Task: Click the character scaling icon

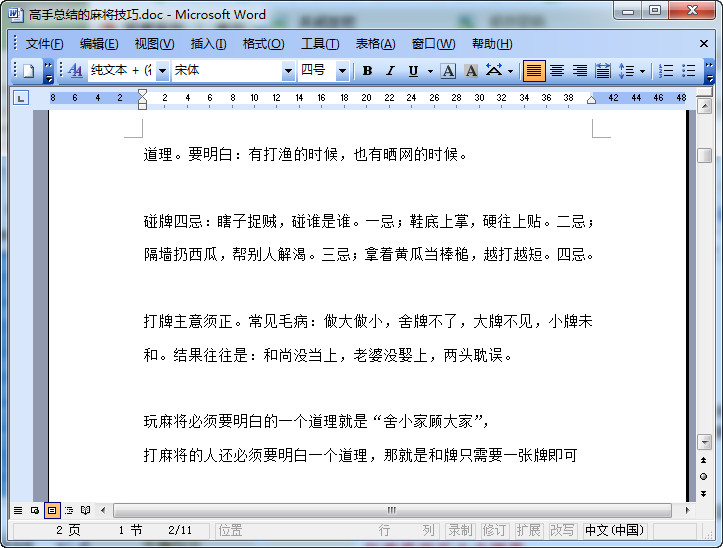Action: pos(494,71)
